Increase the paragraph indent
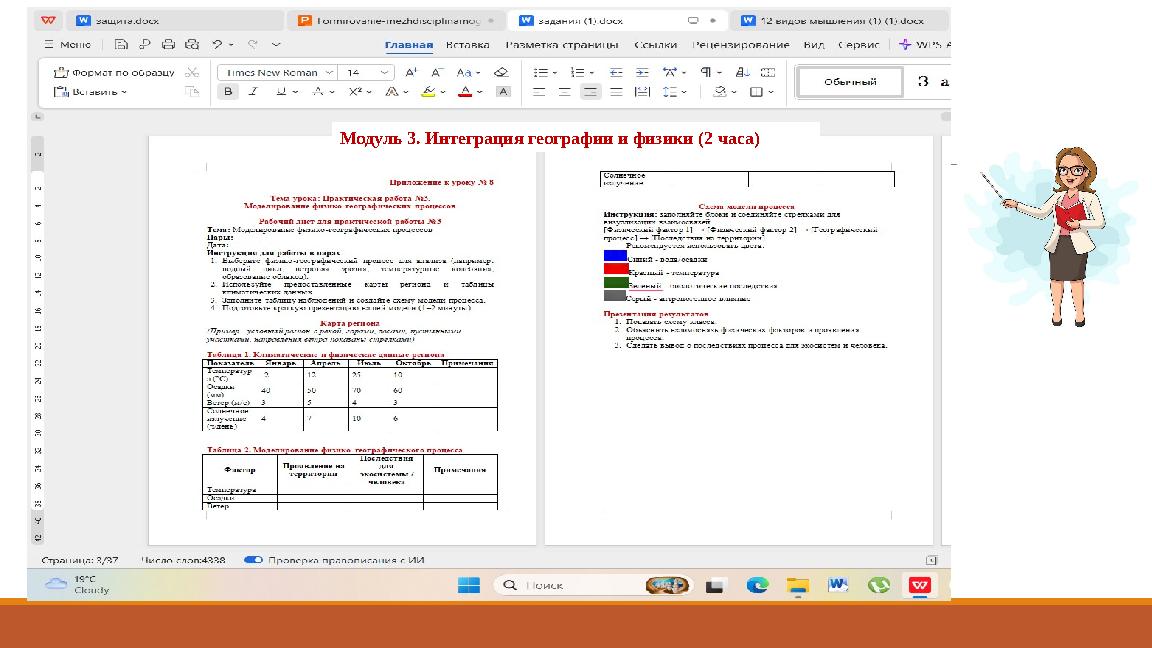This screenshot has height=648, width=1152. [643, 72]
